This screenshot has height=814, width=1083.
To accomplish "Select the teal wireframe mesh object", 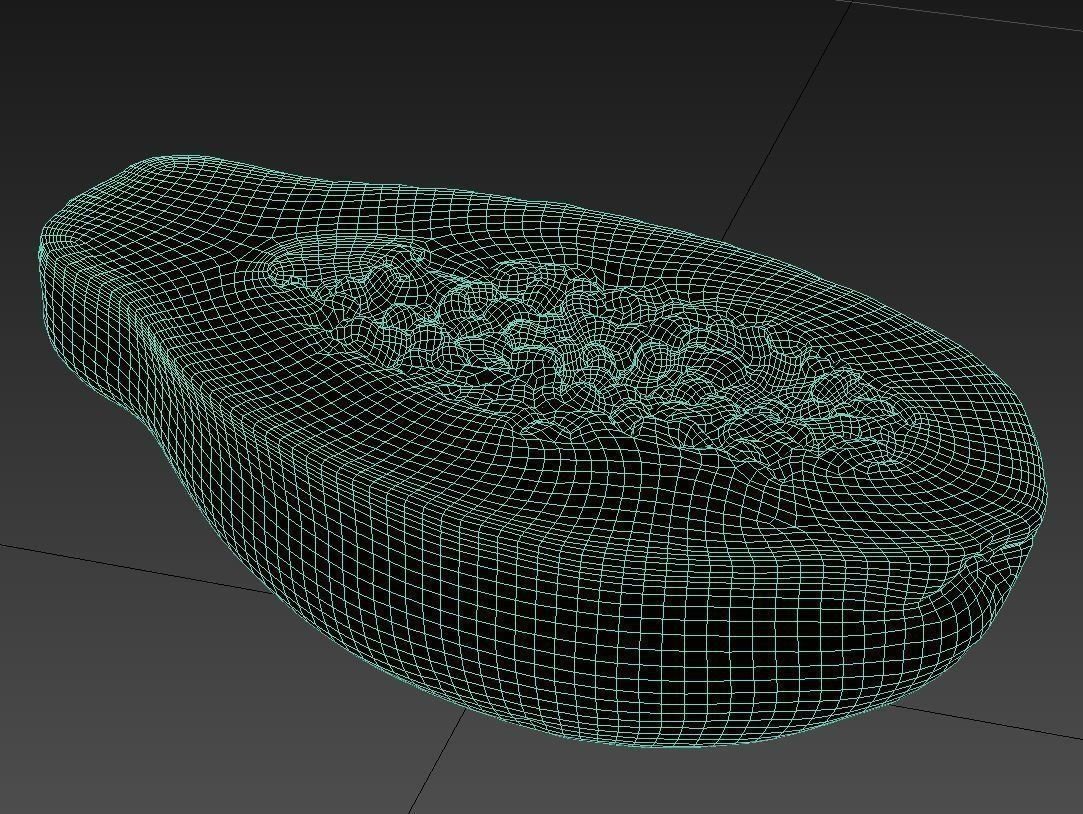I will pos(542,452).
